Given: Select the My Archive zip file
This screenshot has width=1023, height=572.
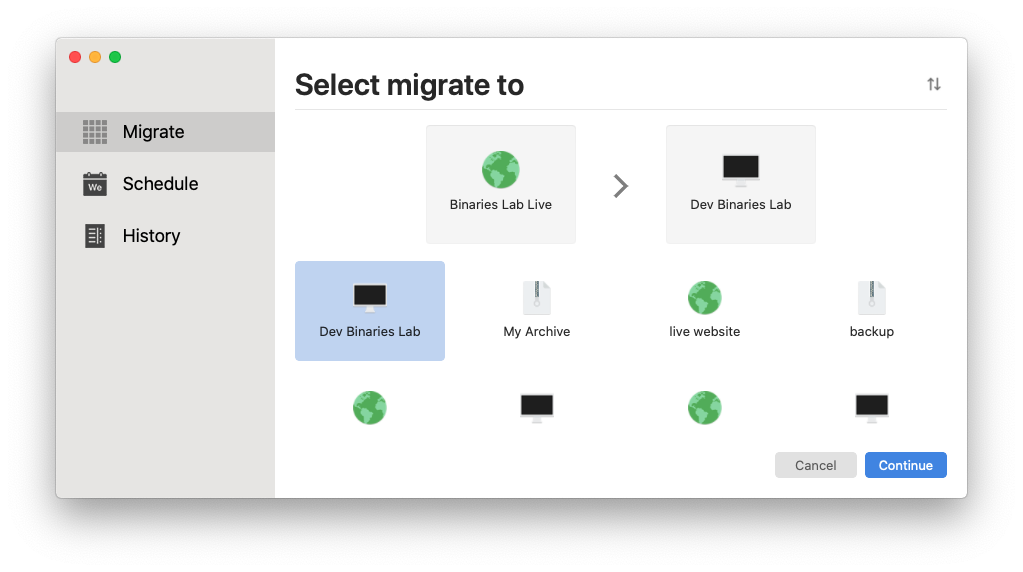Looking at the screenshot, I should pos(537,311).
